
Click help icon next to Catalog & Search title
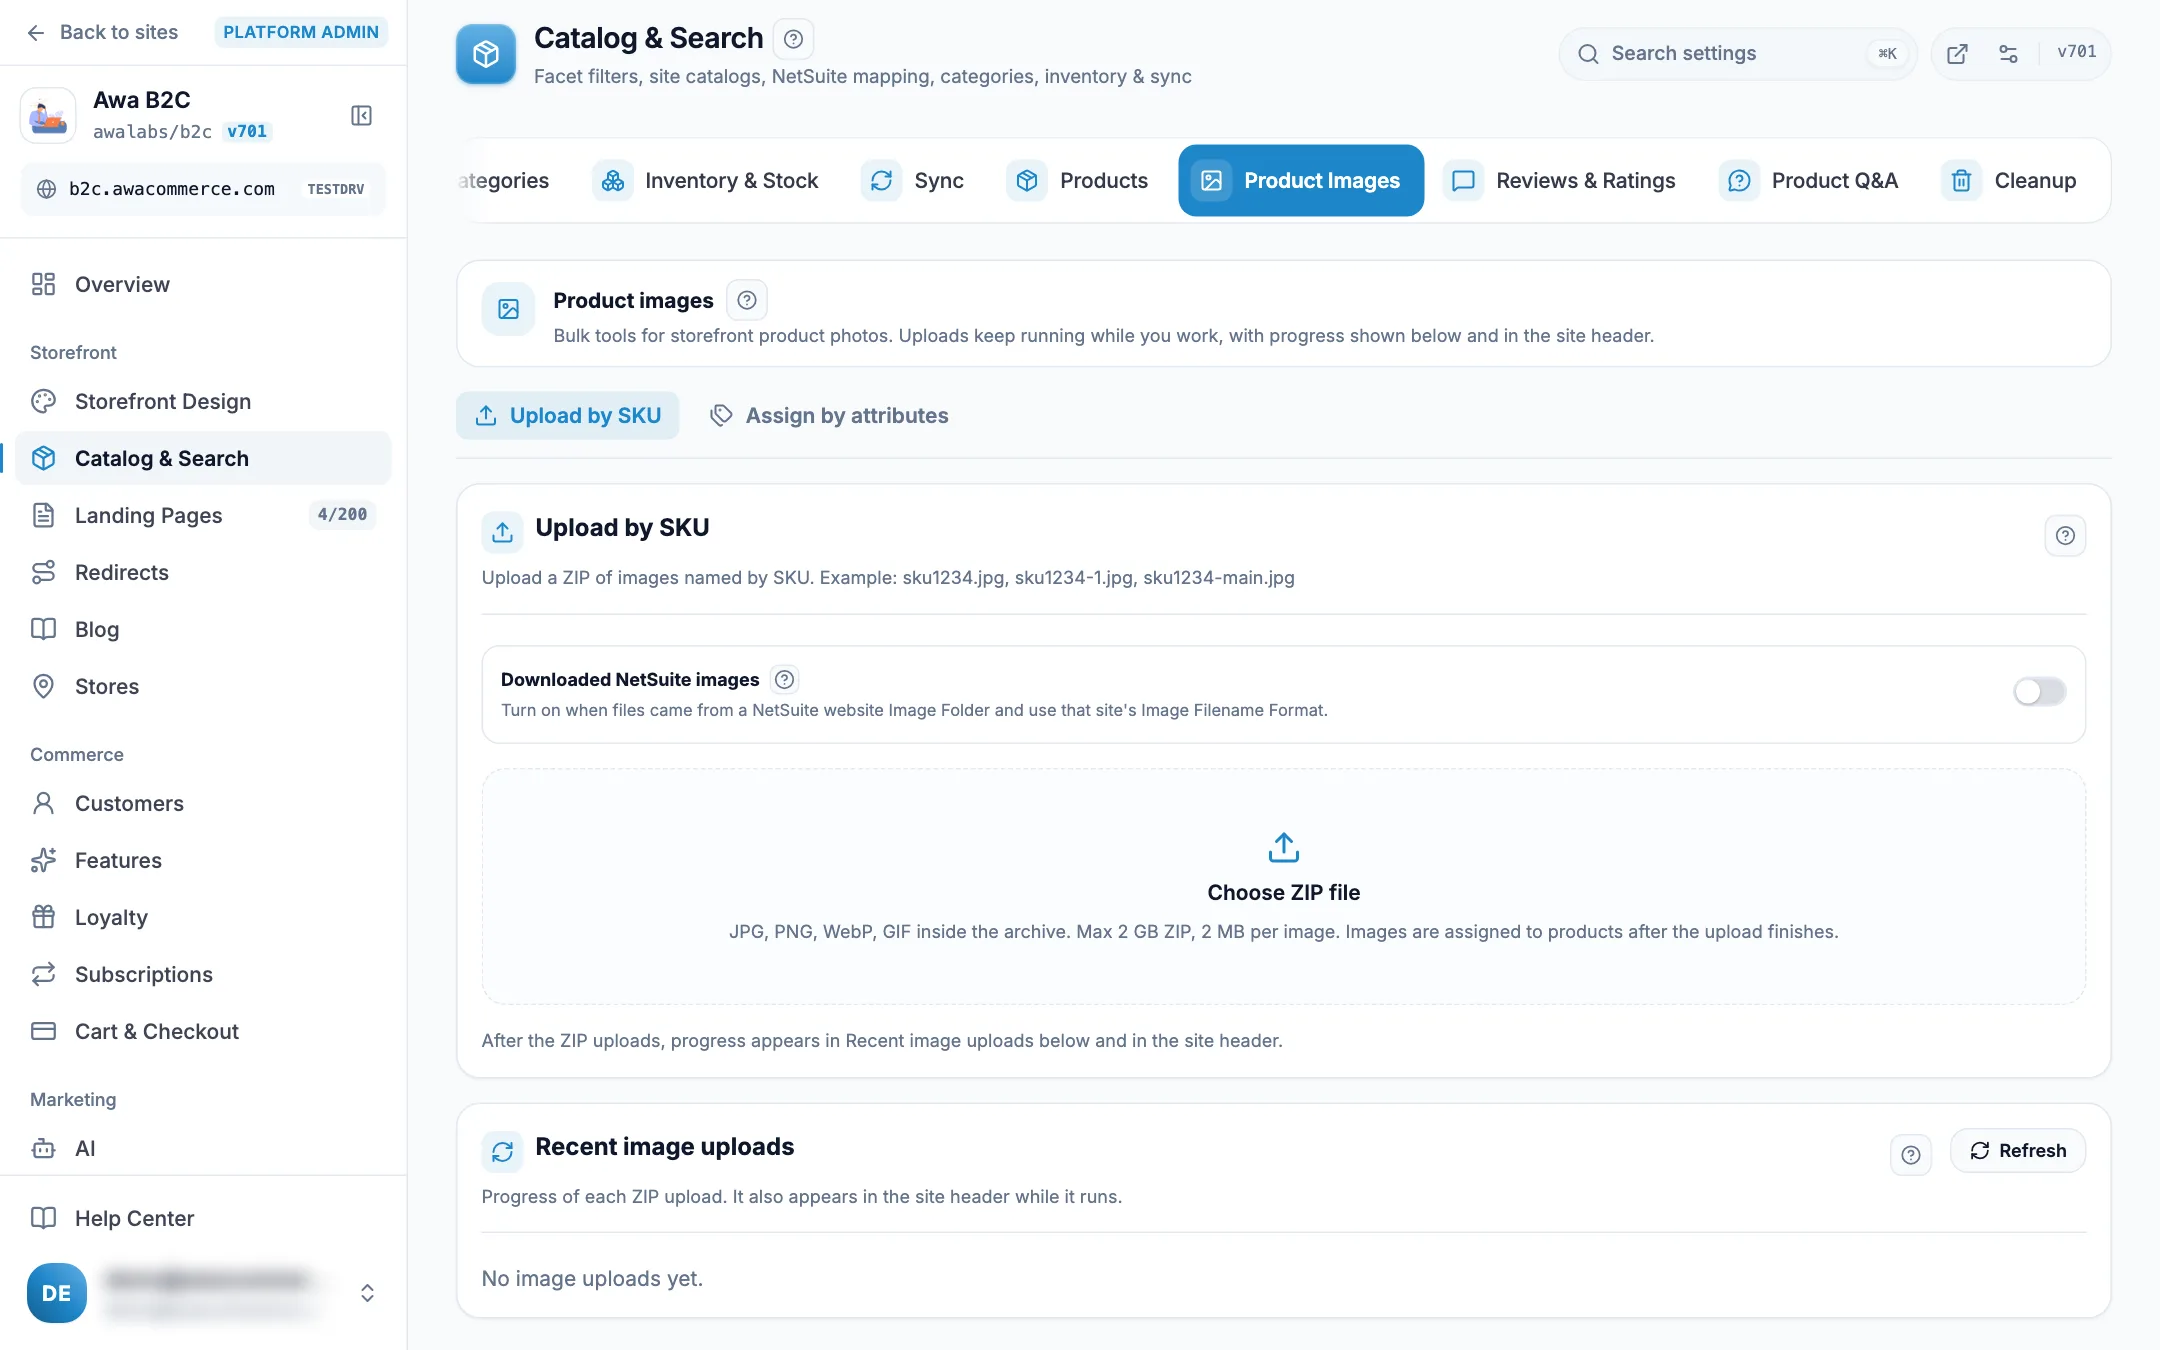point(793,39)
